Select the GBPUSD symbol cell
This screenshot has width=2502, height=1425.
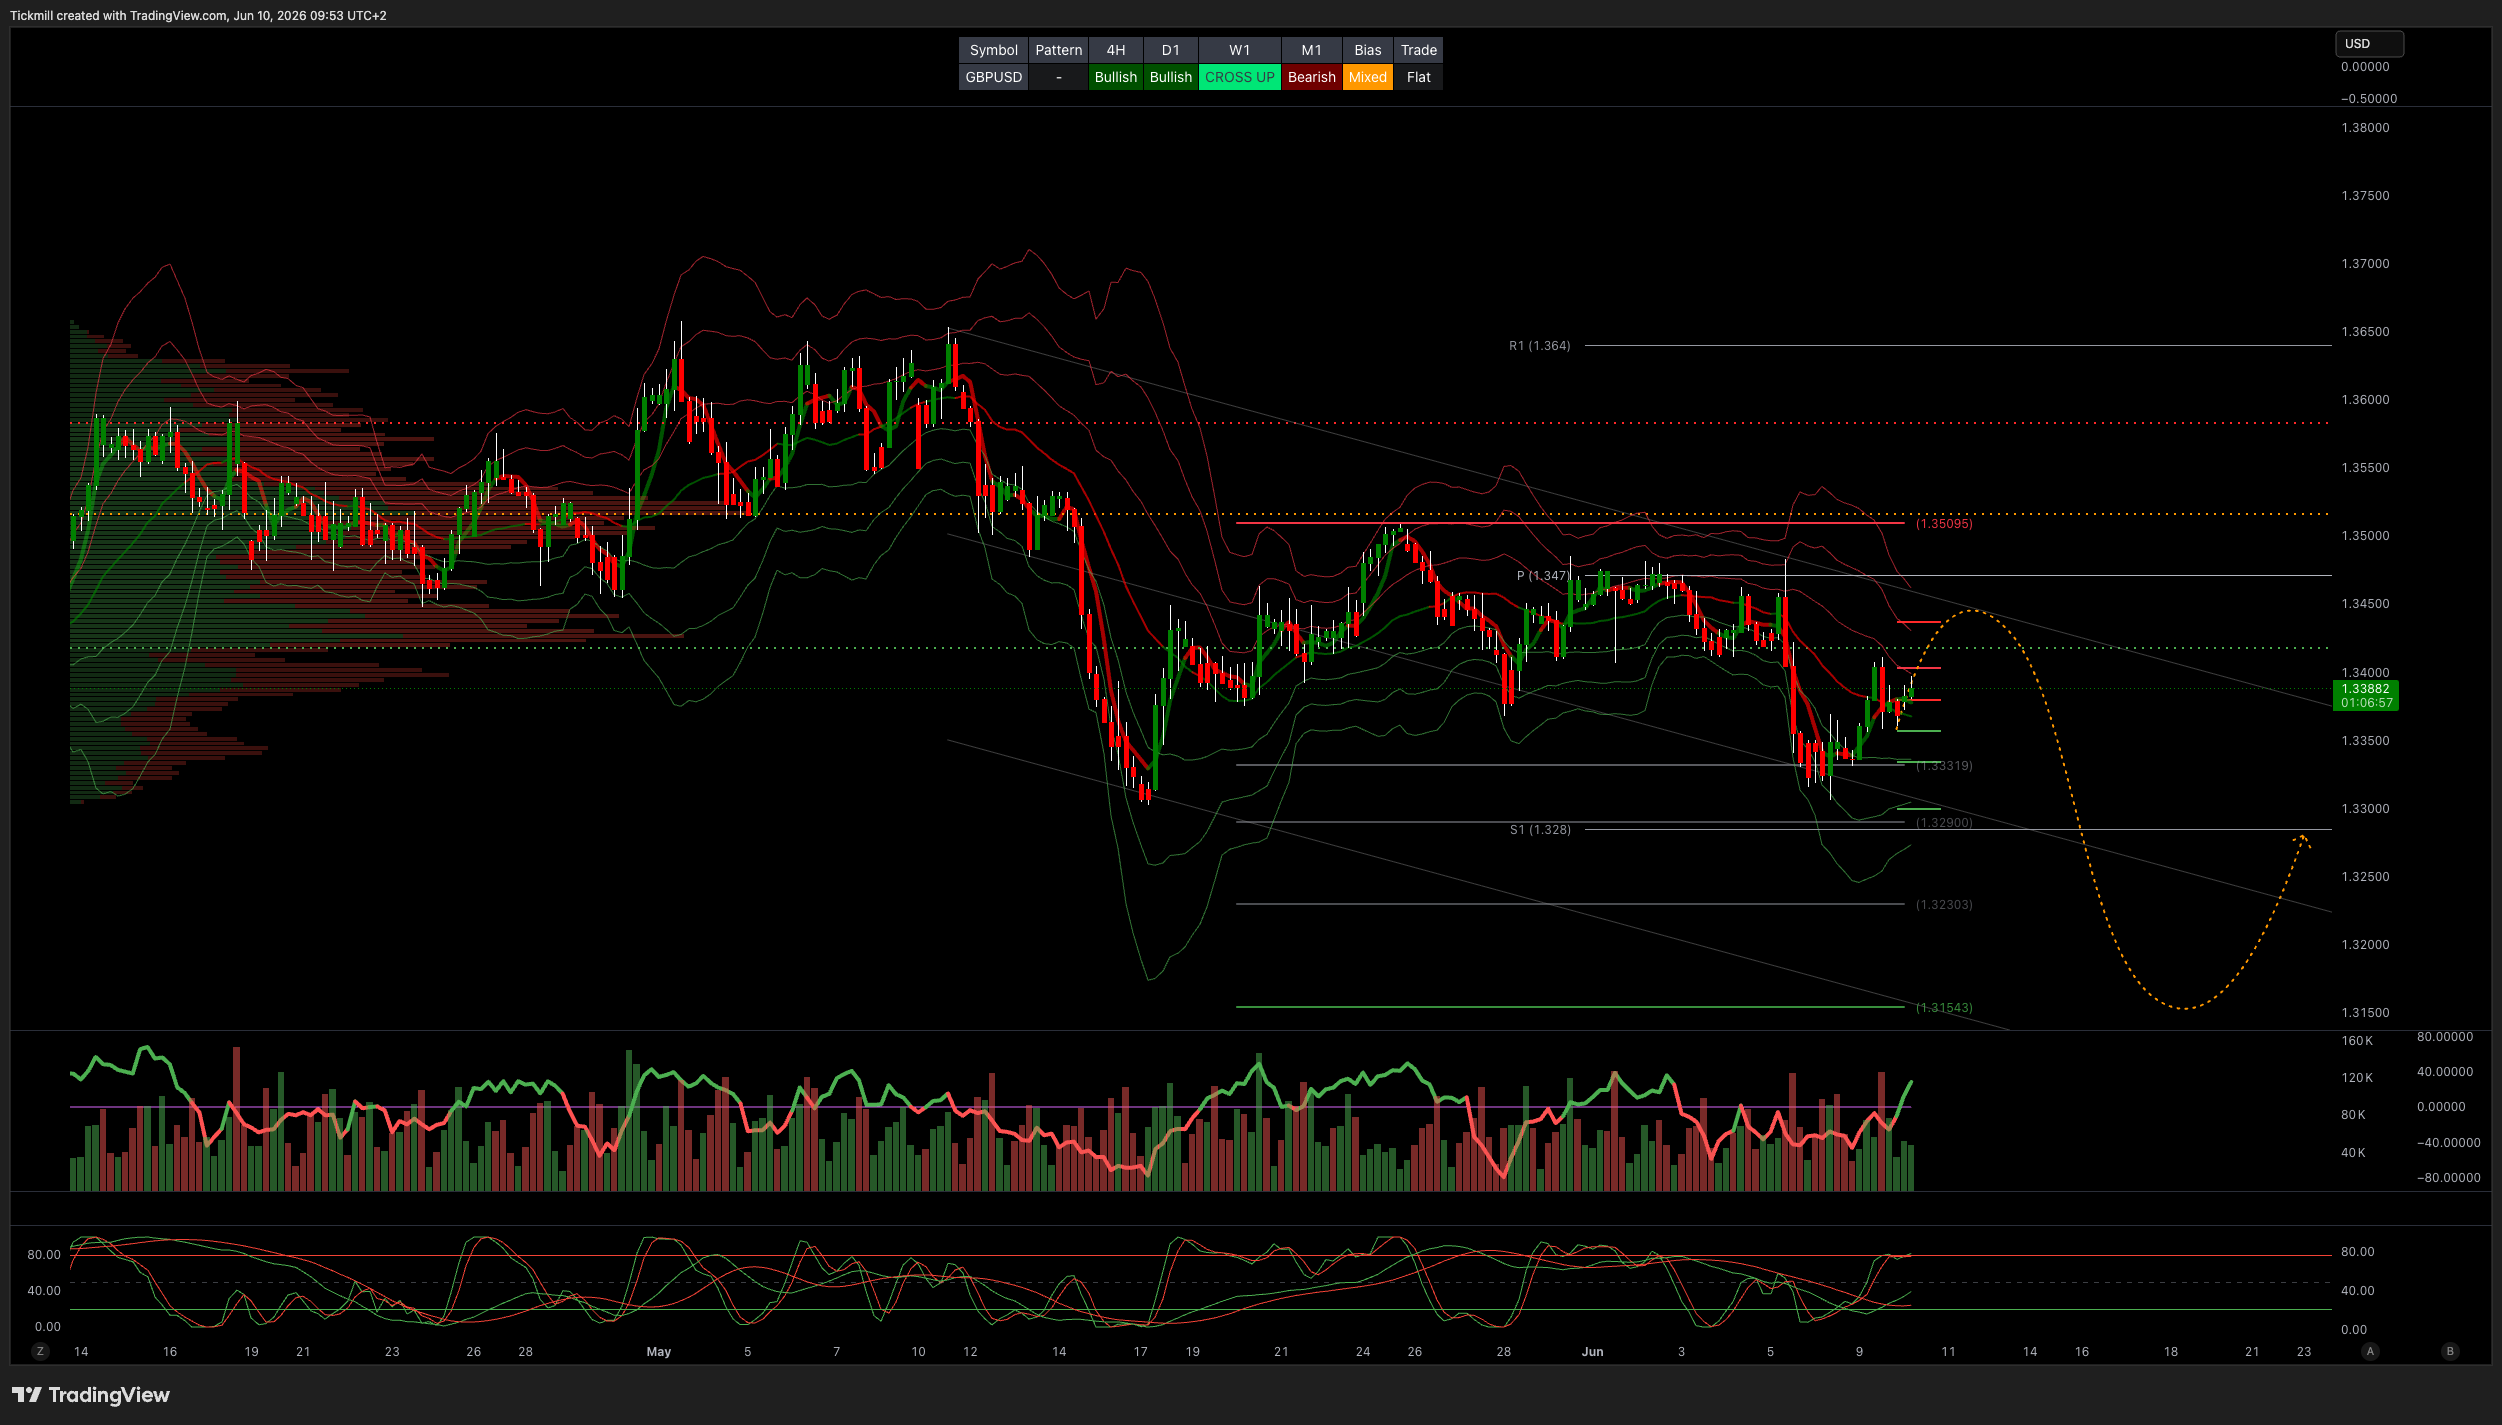(993, 77)
